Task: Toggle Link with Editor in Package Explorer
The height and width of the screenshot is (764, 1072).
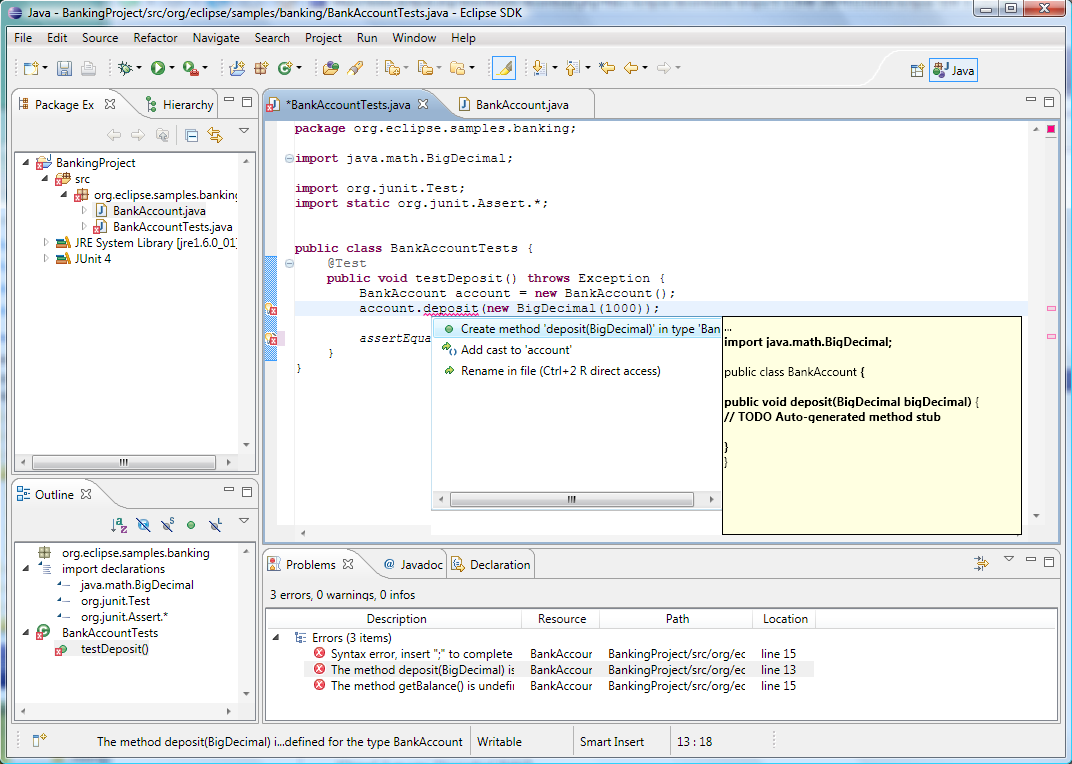Action: [x=214, y=135]
